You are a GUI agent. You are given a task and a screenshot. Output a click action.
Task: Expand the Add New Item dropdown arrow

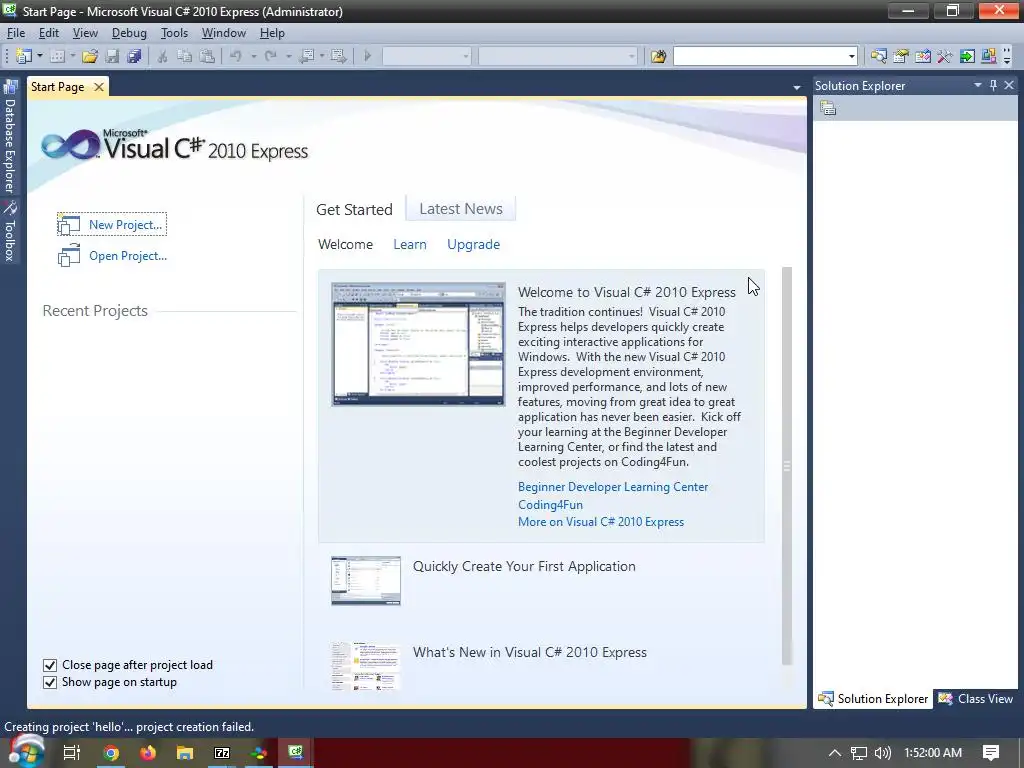[72, 56]
